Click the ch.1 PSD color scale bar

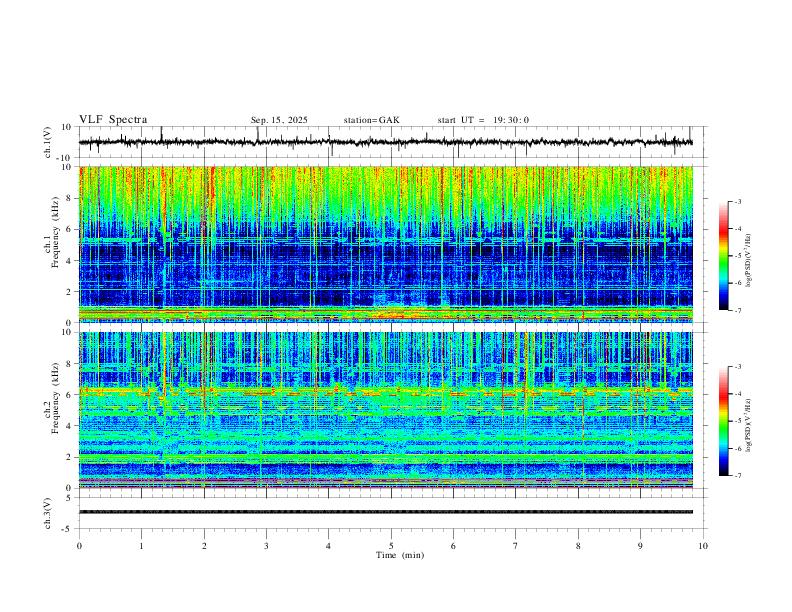(x=724, y=256)
